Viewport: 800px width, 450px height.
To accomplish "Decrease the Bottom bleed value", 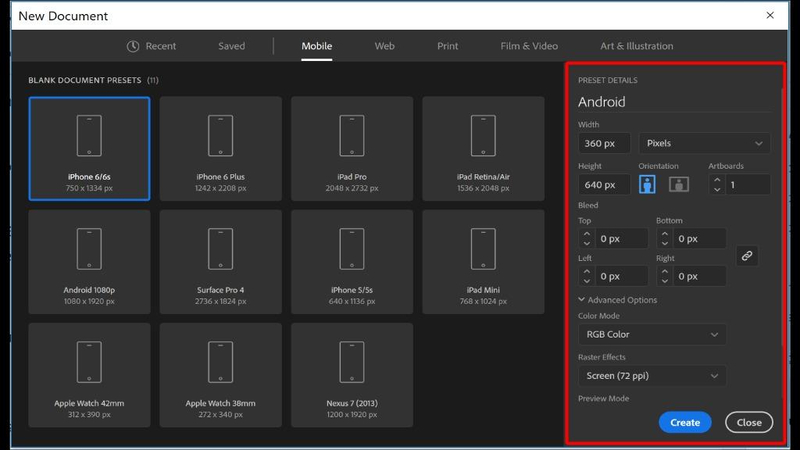I will (664, 243).
